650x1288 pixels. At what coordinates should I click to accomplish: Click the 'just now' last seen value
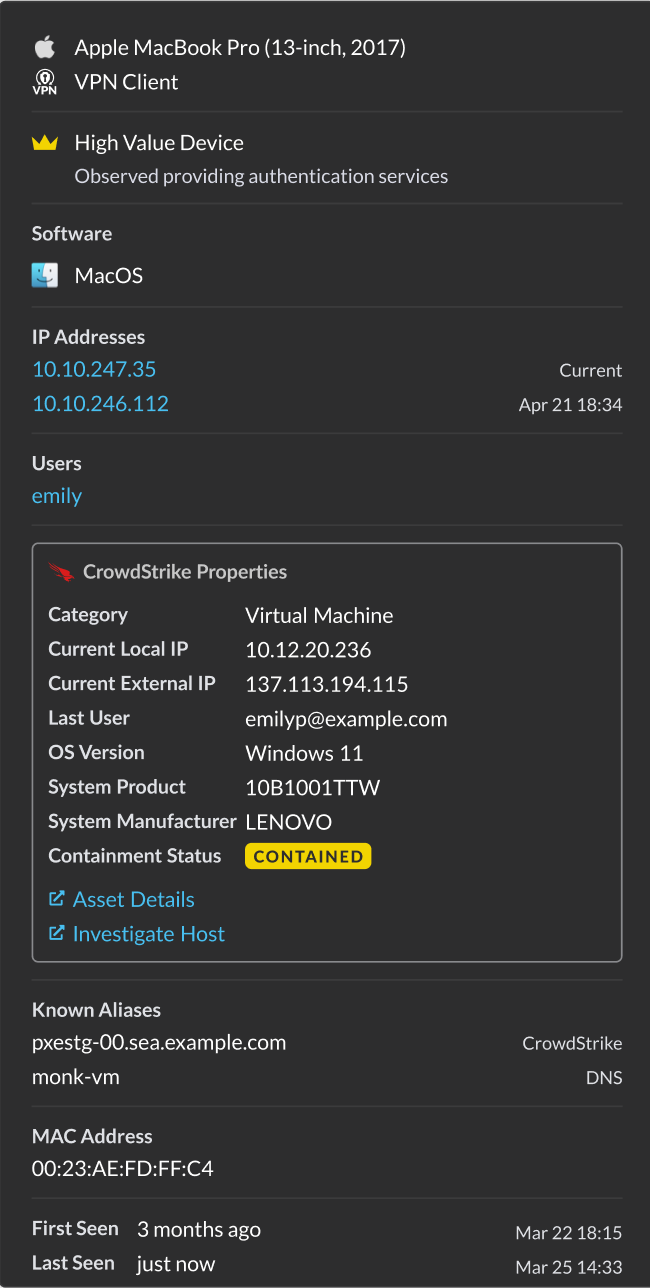tap(176, 1264)
